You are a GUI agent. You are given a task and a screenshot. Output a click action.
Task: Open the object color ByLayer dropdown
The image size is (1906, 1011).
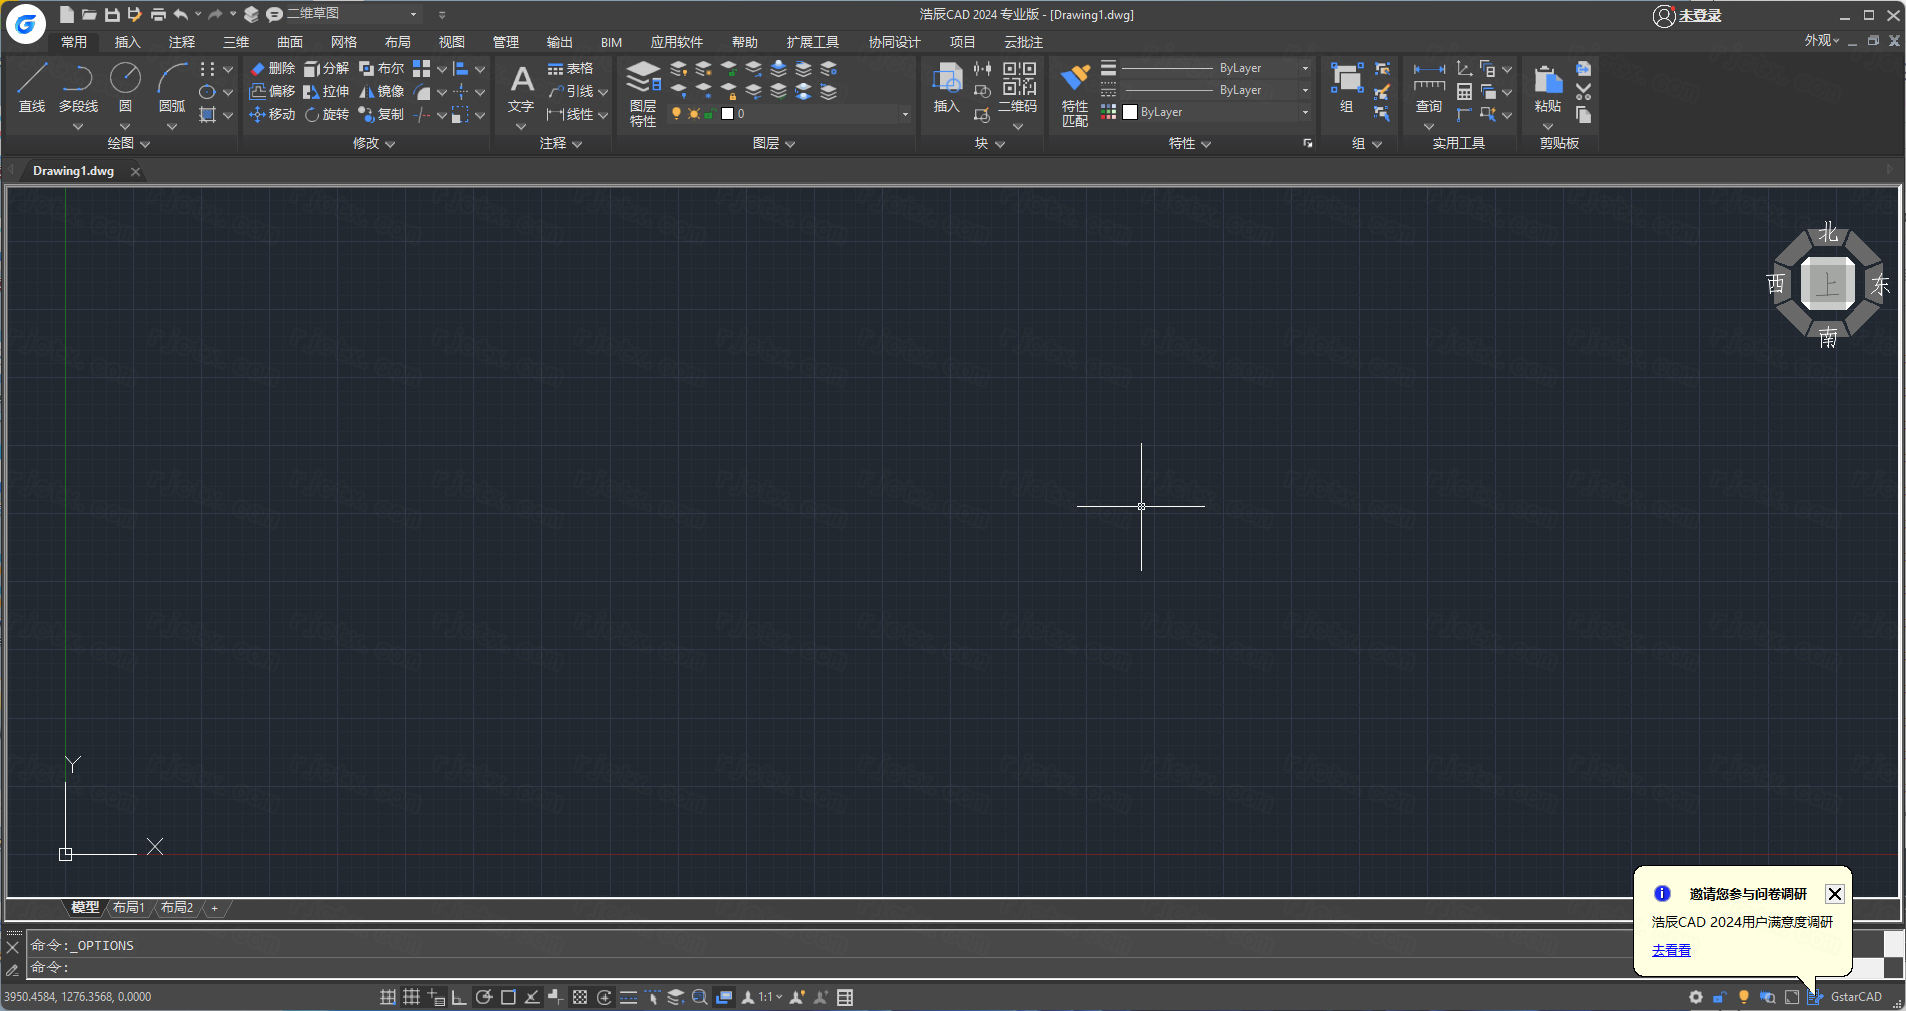[x=1304, y=112]
